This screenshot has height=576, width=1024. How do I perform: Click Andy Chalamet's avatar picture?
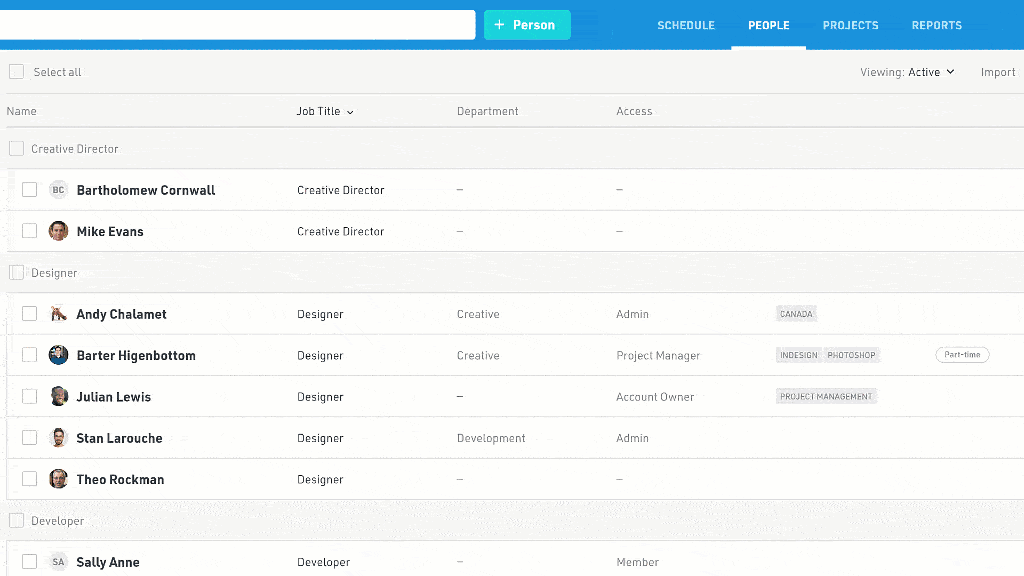[58, 314]
